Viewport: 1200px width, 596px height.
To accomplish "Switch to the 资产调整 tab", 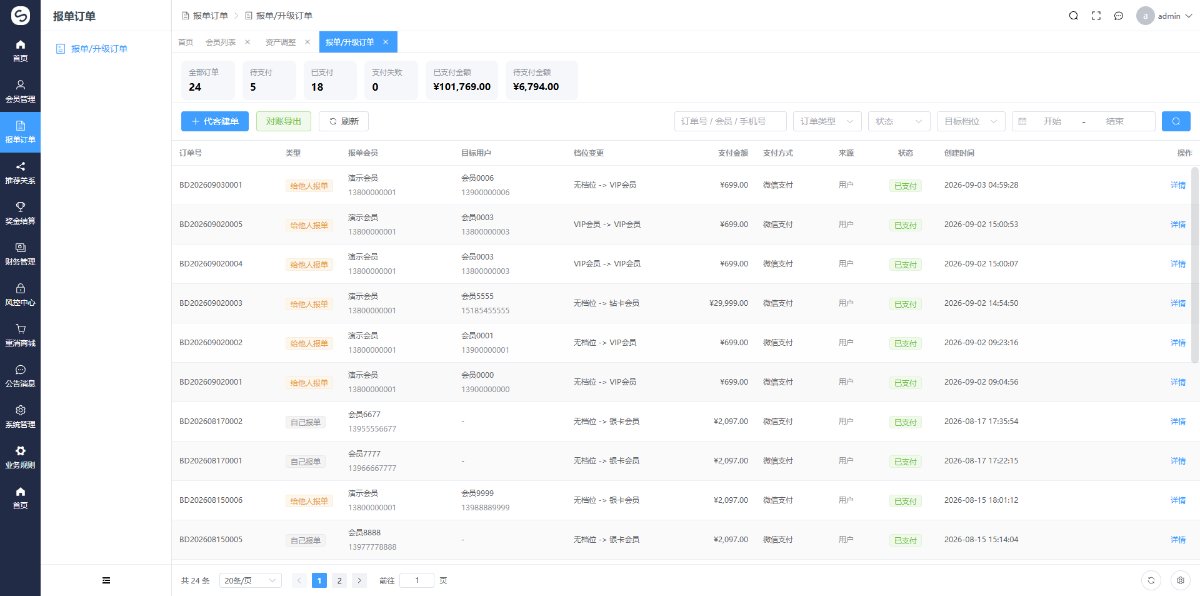I will pos(281,42).
